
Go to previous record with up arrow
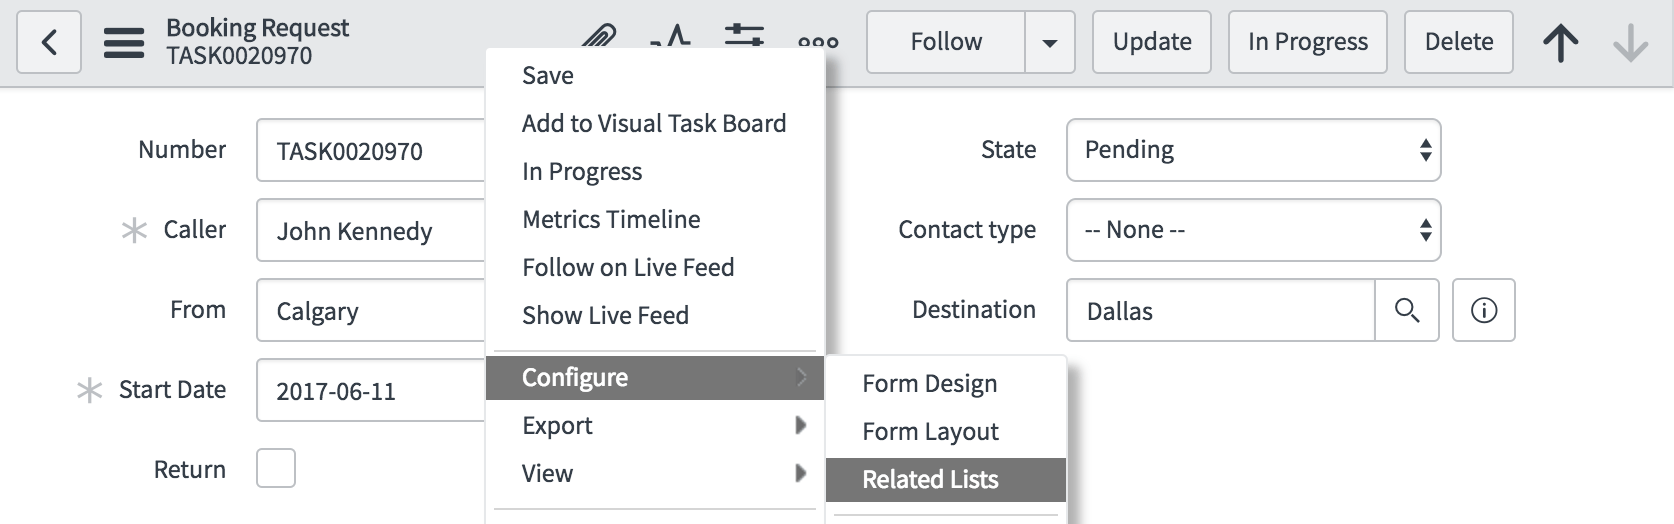click(x=1560, y=42)
